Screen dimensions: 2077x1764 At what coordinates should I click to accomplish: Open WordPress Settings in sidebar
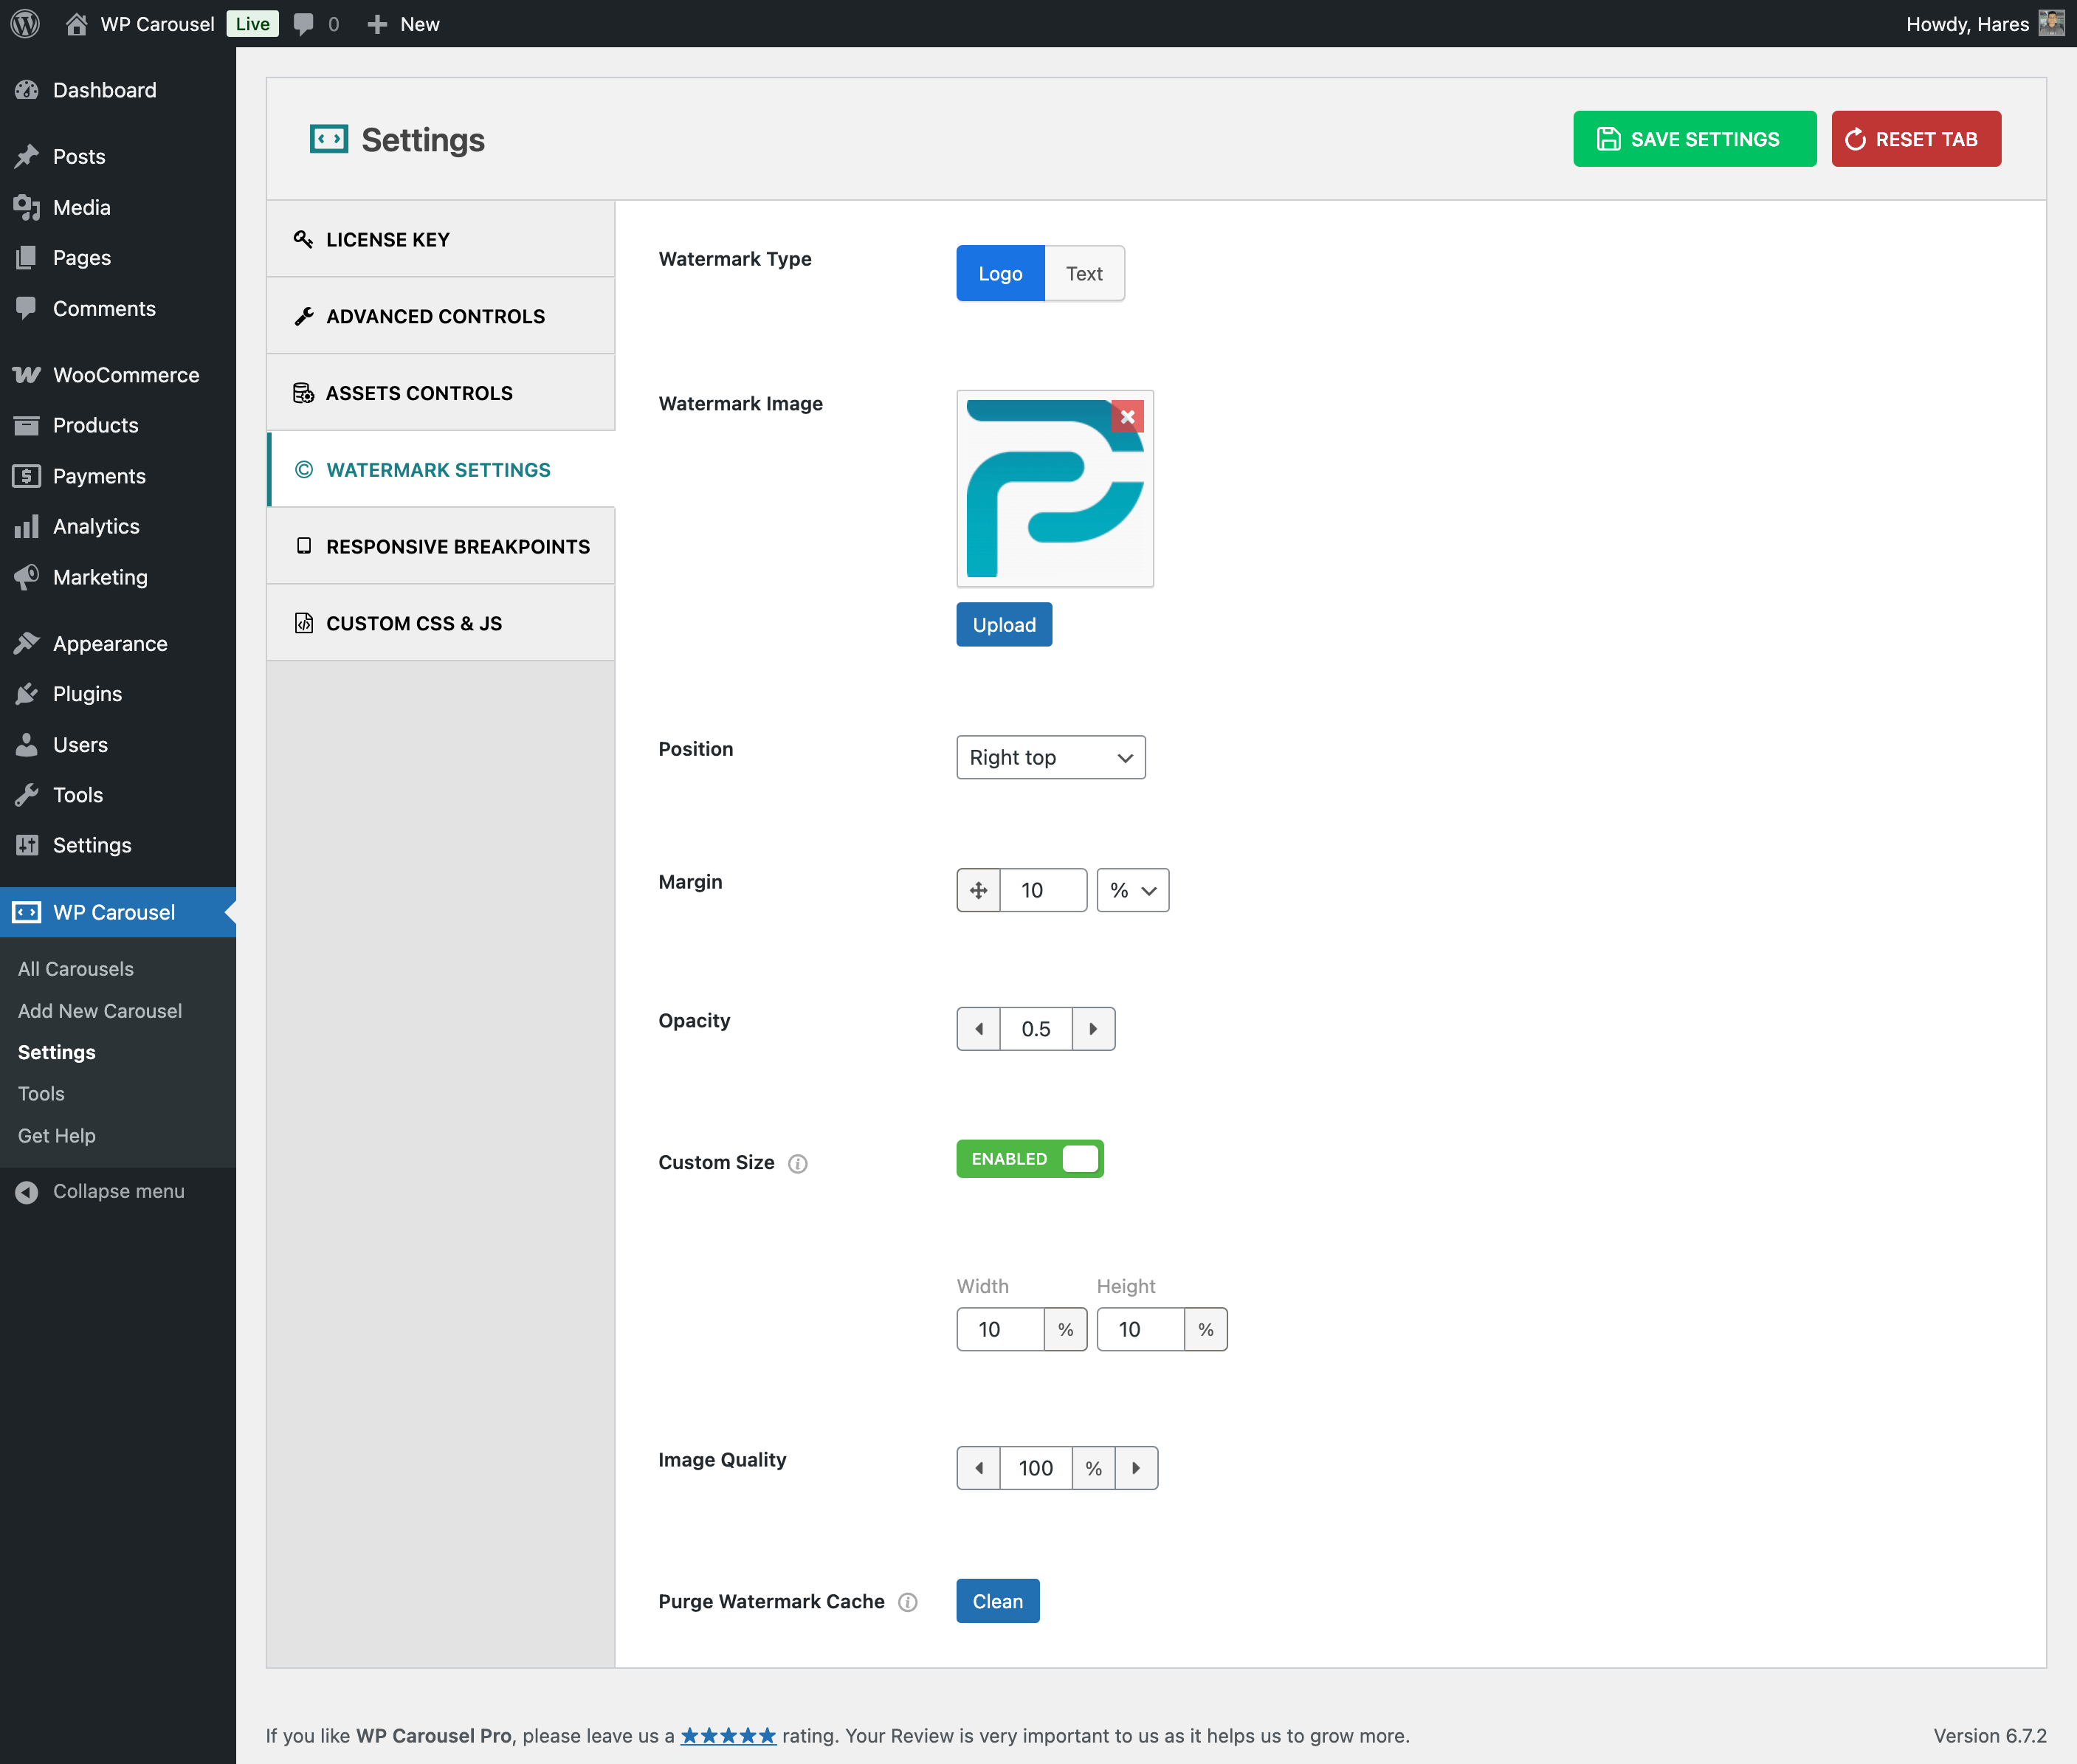[118, 845]
